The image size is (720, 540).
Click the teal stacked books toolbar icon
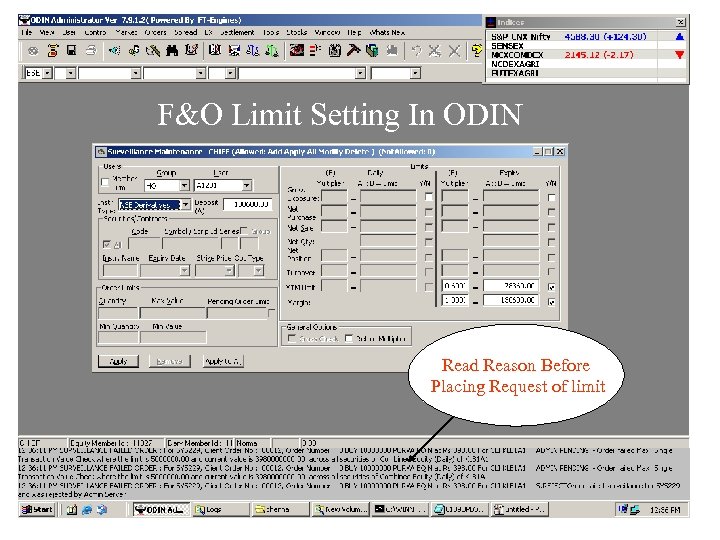pos(372,50)
